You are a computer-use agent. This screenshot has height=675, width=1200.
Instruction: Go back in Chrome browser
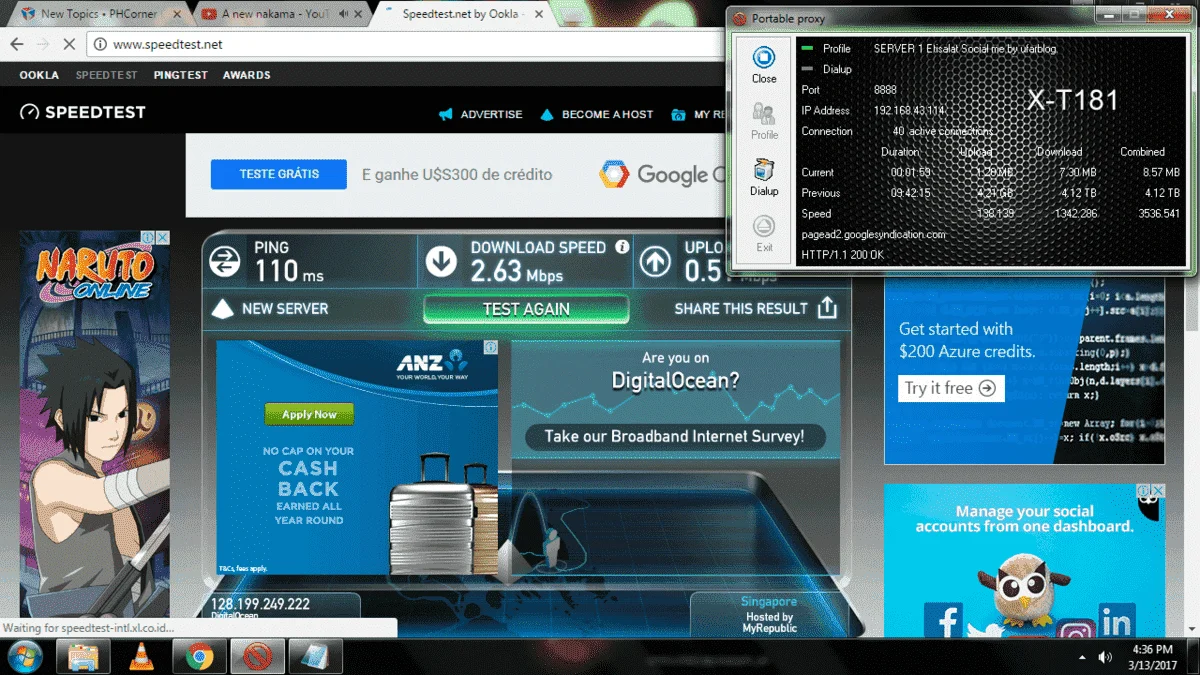tap(17, 44)
